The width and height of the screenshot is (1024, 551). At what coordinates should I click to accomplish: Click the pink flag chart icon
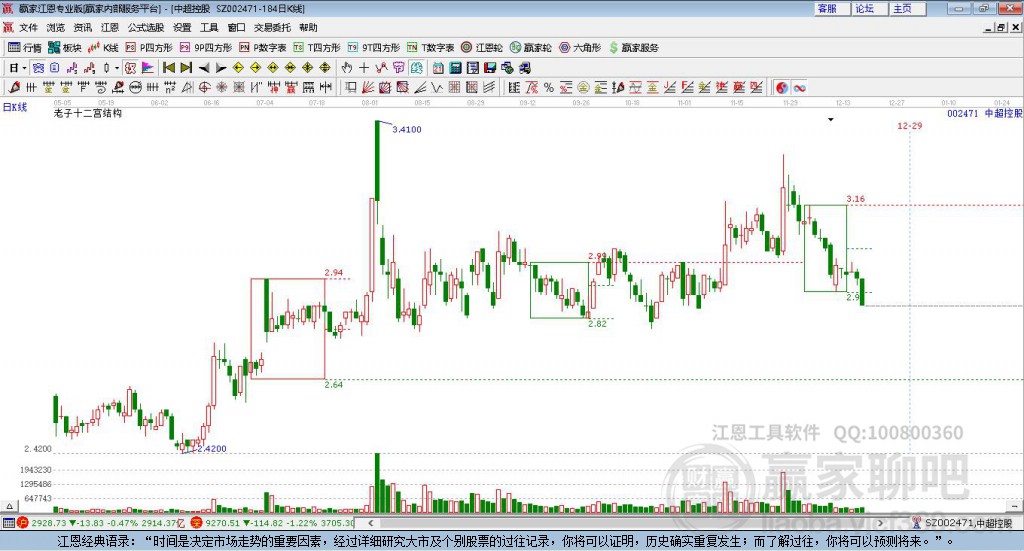click(x=148, y=68)
